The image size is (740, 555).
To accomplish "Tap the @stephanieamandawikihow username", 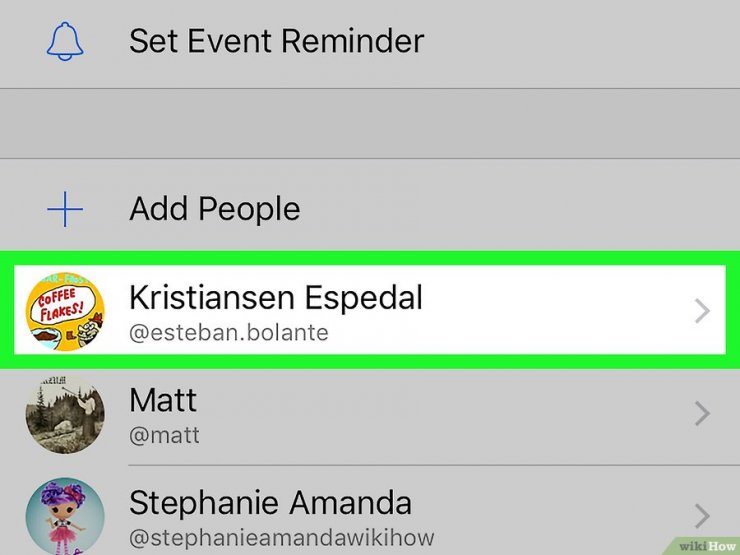I will tap(282, 538).
